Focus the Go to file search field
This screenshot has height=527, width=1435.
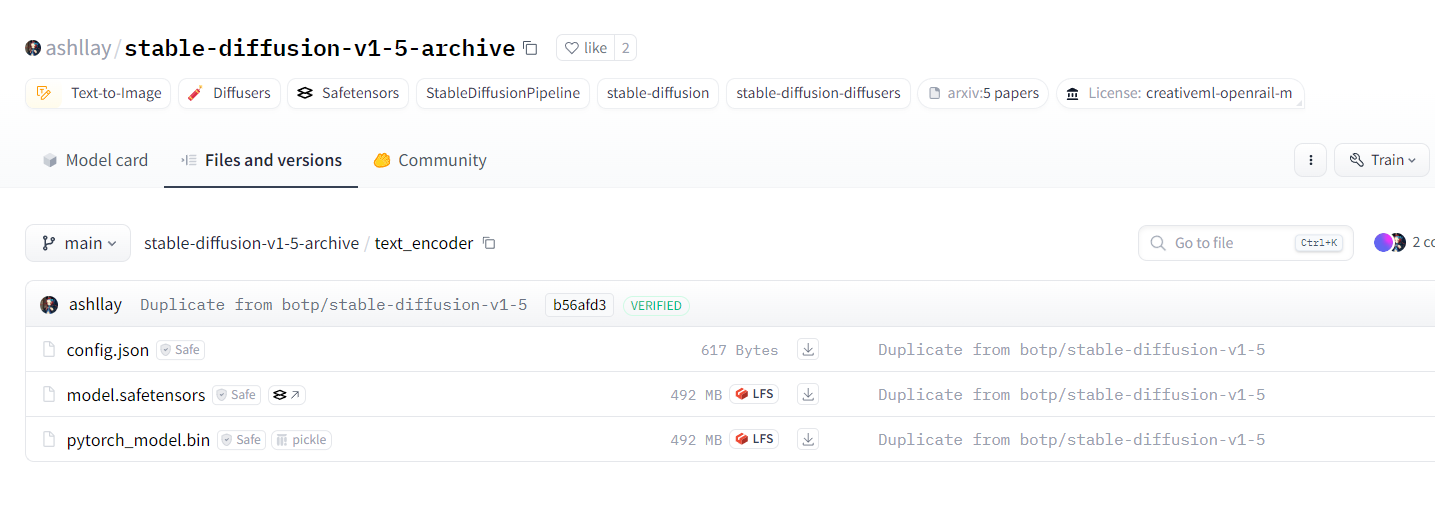(1246, 243)
